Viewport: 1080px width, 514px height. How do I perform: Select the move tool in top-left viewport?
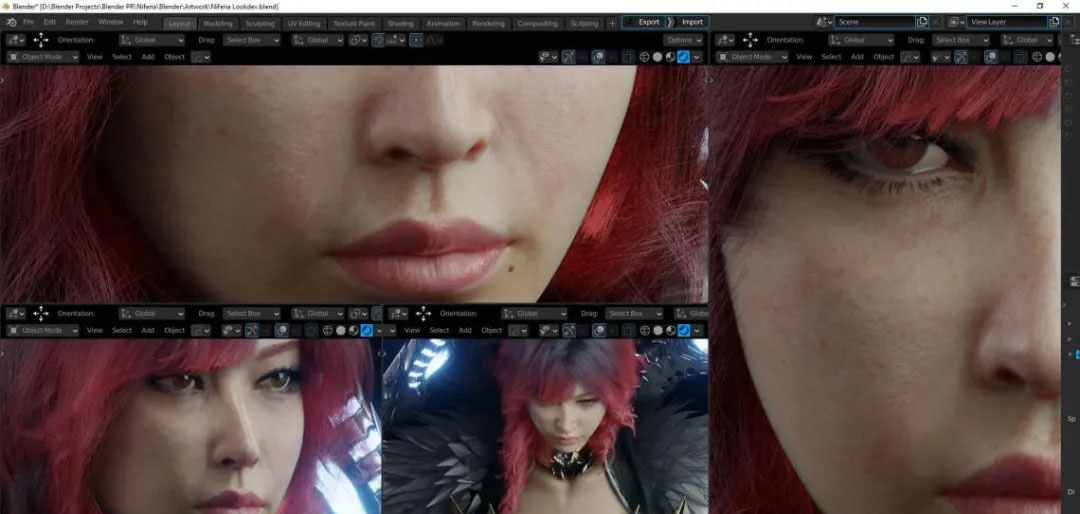[x=41, y=40]
